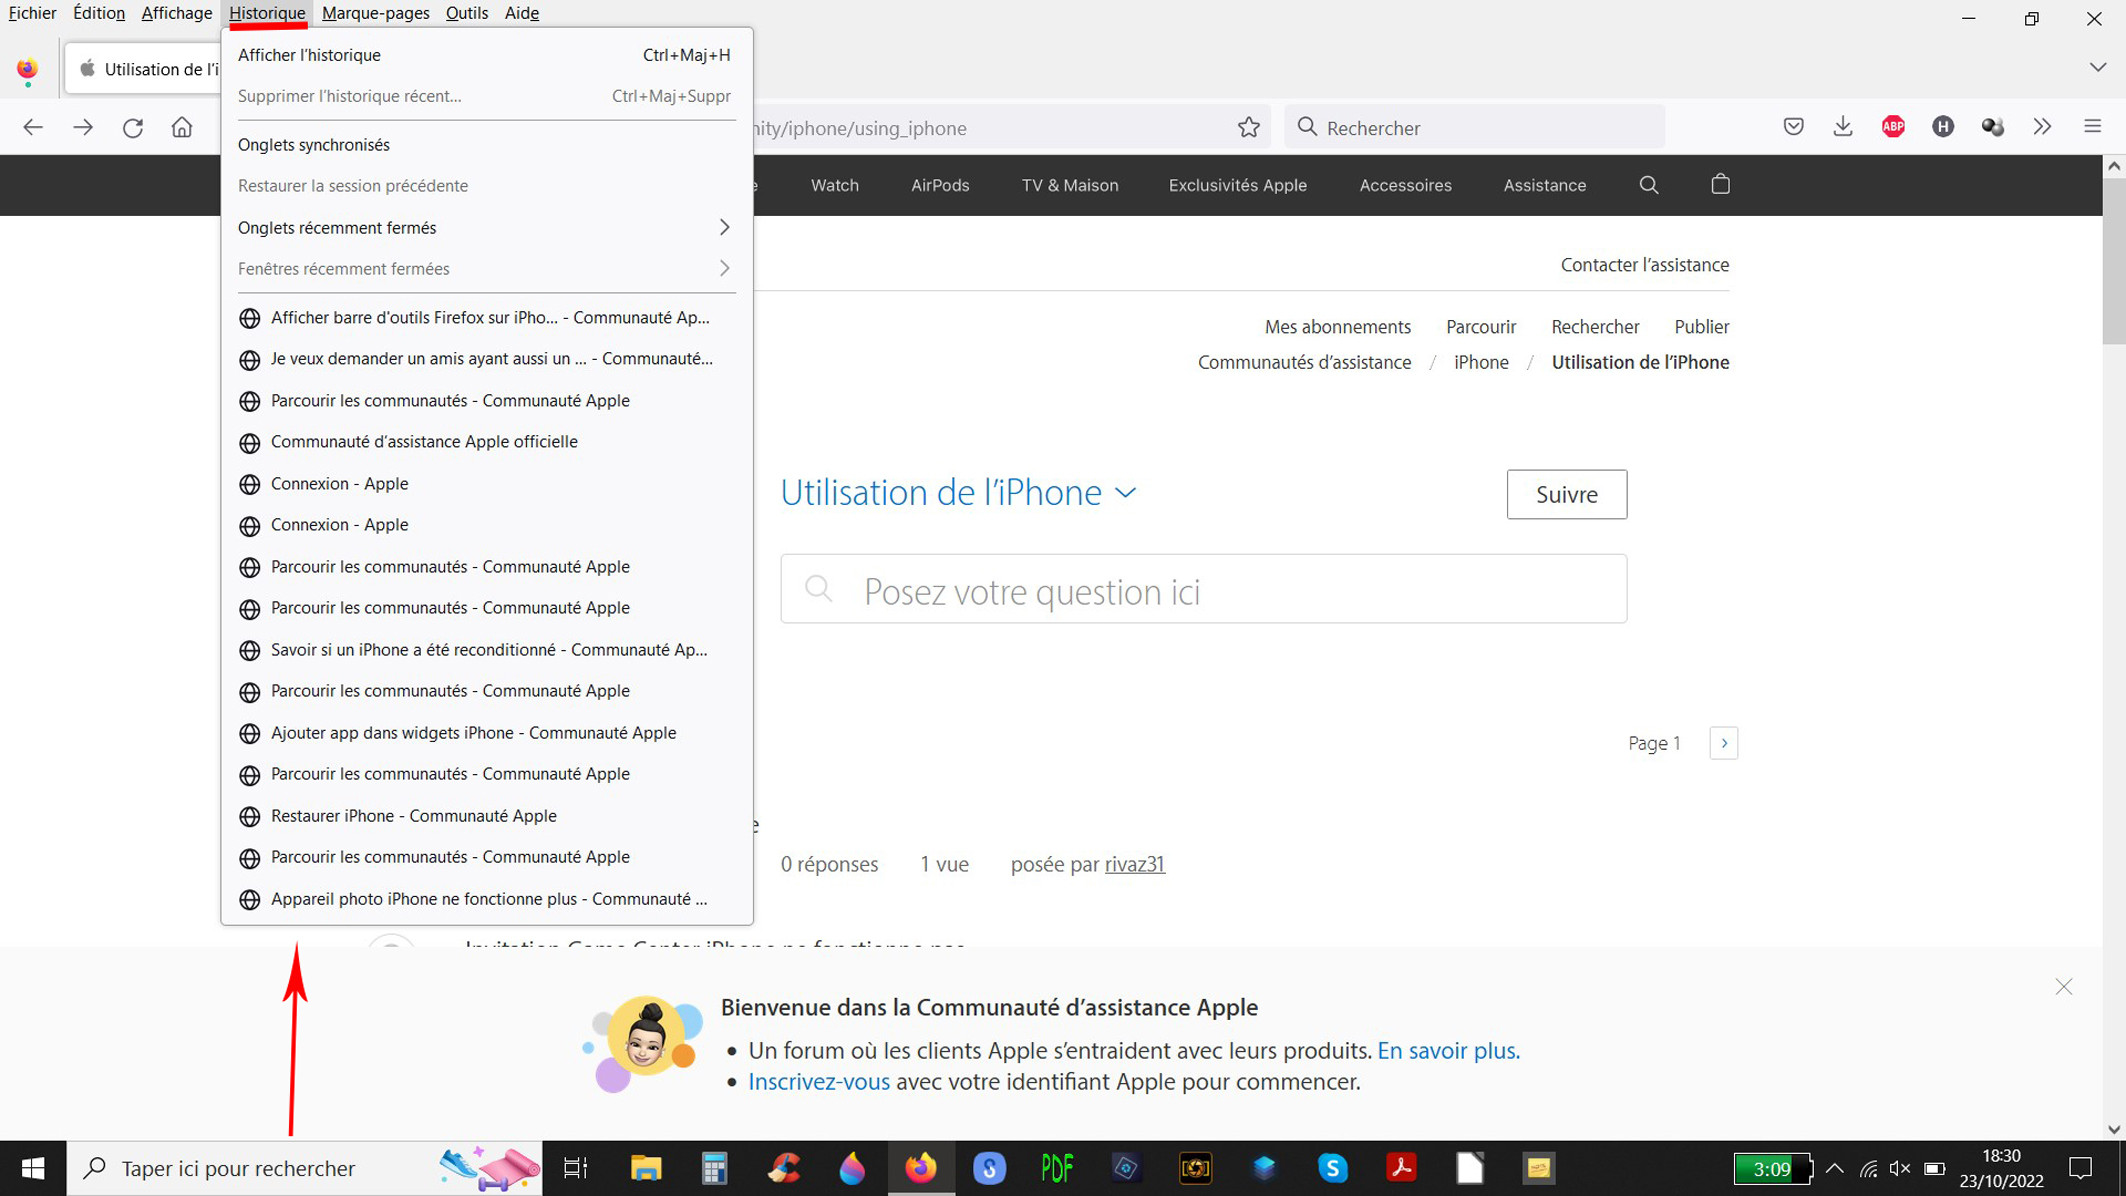The height and width of the screenshot is (1196, 2126).
Task: Click the Apple site search magnifier icon
Action: pos(1649,185)
